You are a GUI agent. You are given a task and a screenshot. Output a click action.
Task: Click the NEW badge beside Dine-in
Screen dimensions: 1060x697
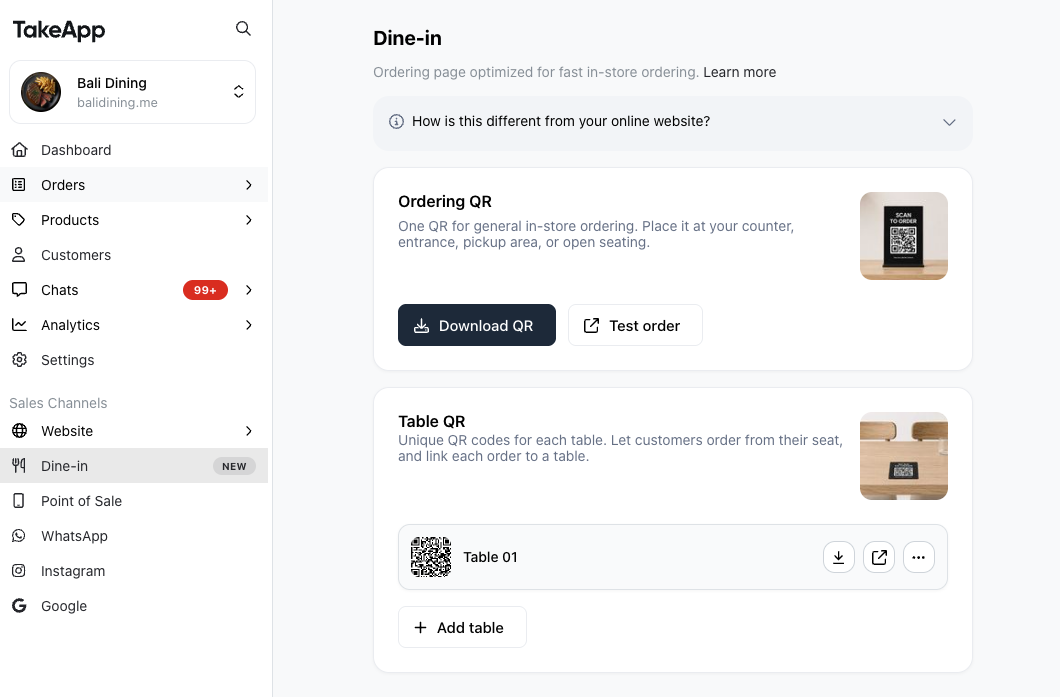(234, 466)
